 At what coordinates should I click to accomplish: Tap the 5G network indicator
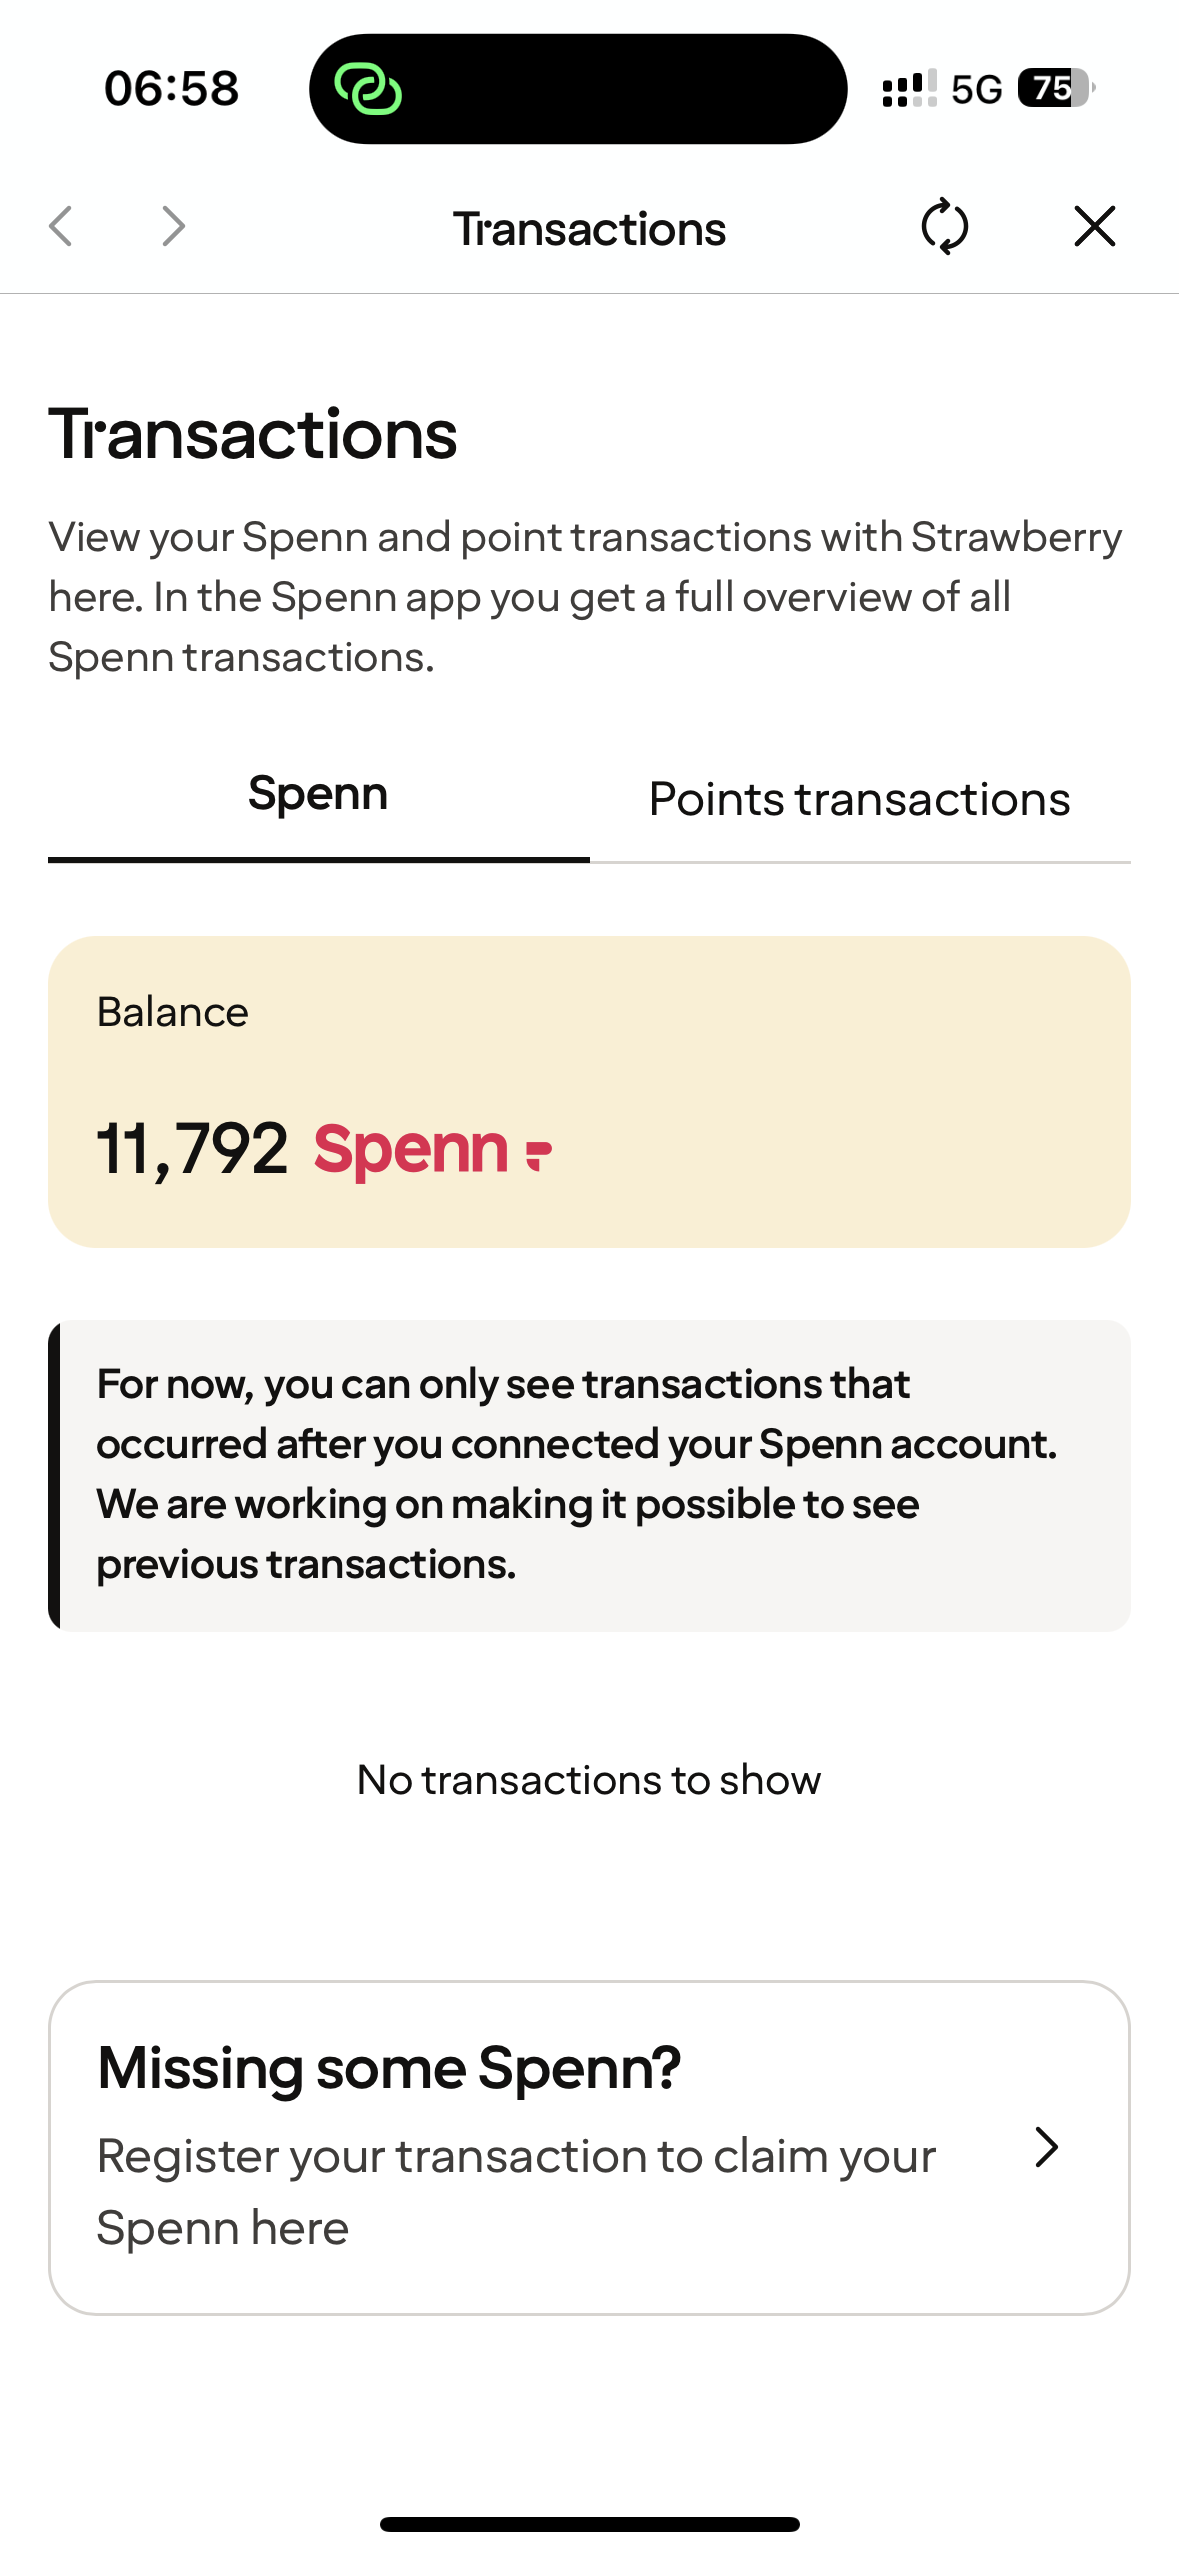pos(976,90)
